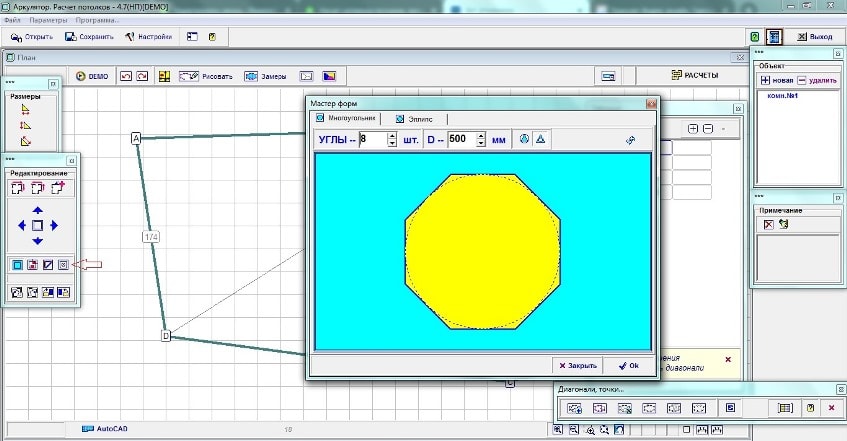
Task: Click the up arrow in Редактирование panel
Action: tap(38, 211)
